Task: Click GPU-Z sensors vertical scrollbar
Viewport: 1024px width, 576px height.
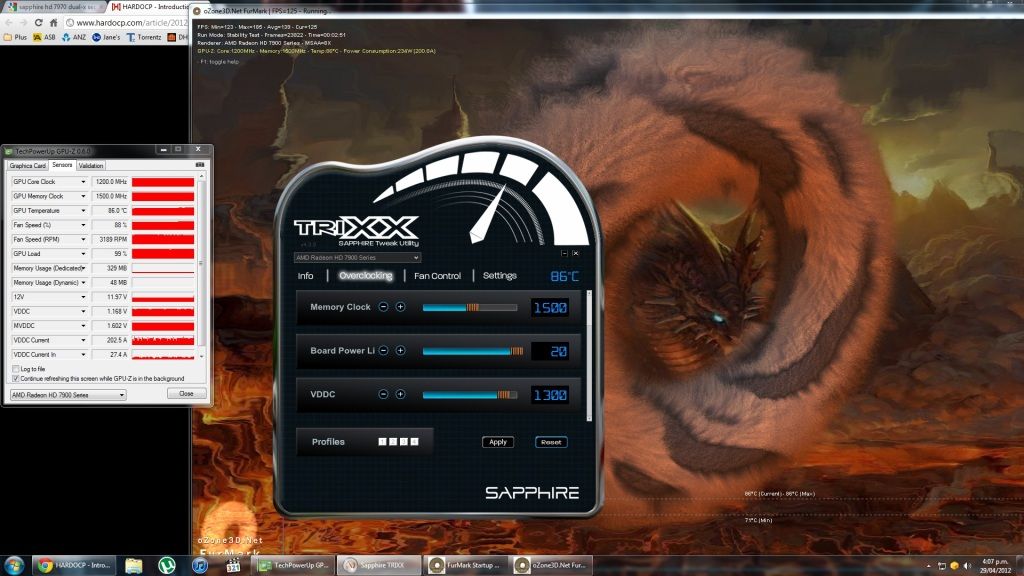Action: tap(201, 266)
